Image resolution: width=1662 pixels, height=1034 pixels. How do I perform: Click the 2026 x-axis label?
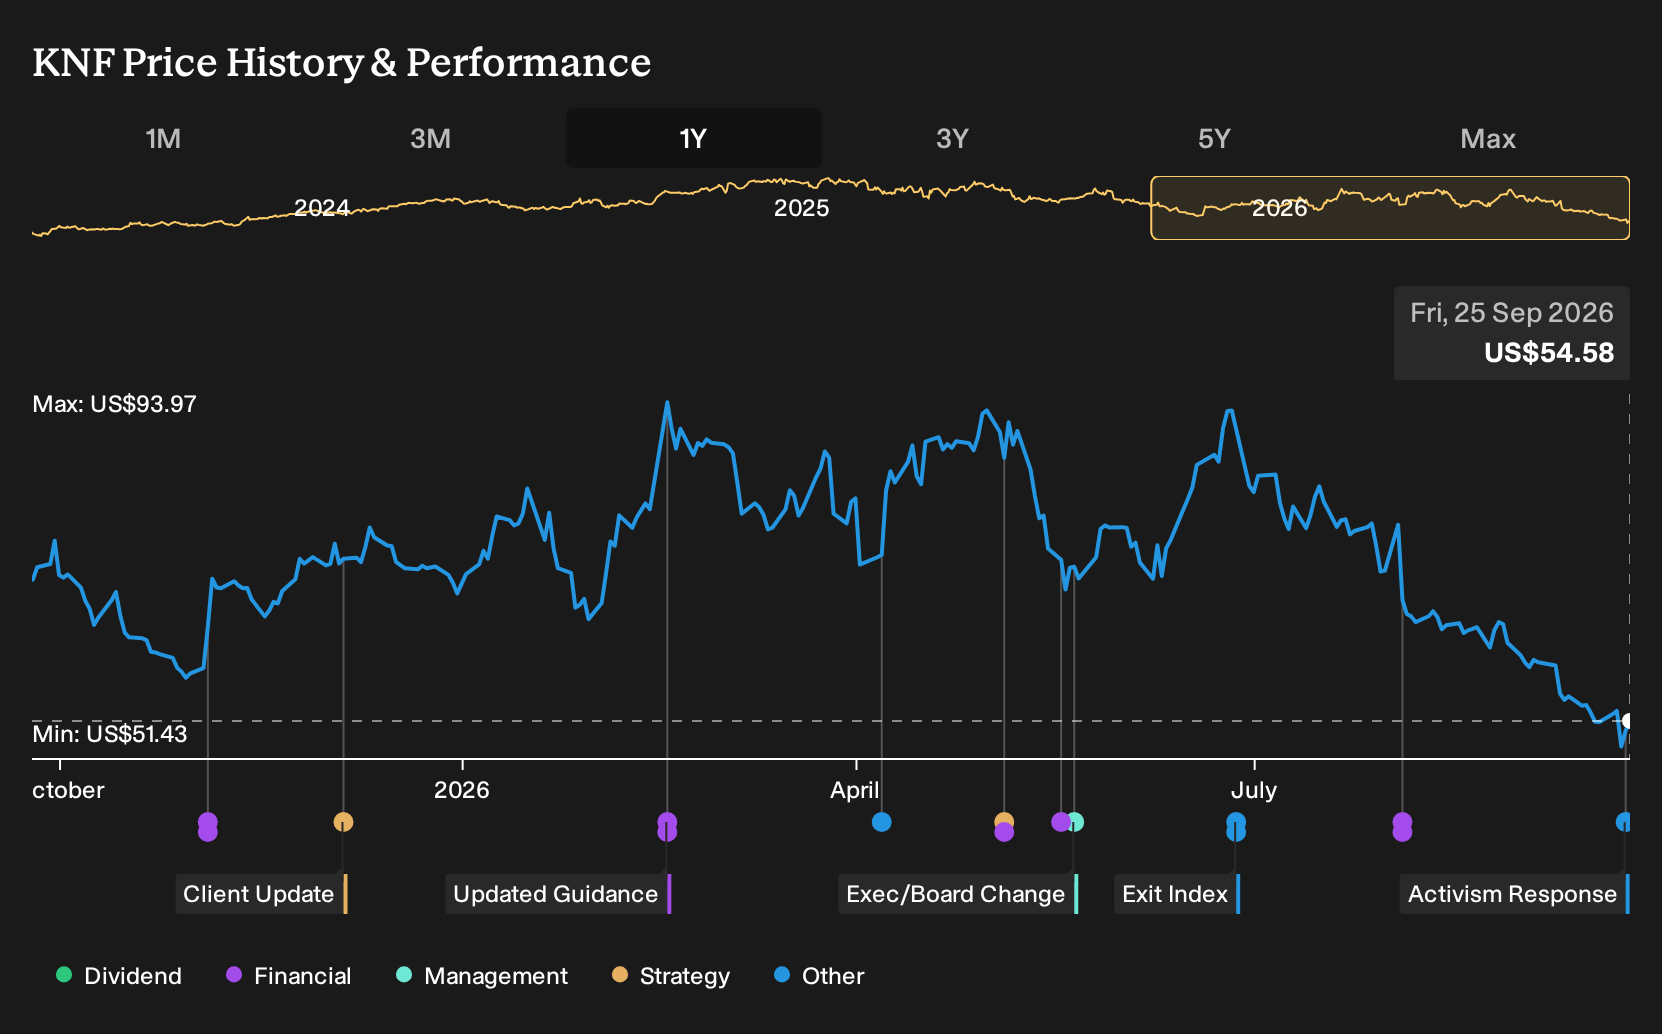coord(461,790)
